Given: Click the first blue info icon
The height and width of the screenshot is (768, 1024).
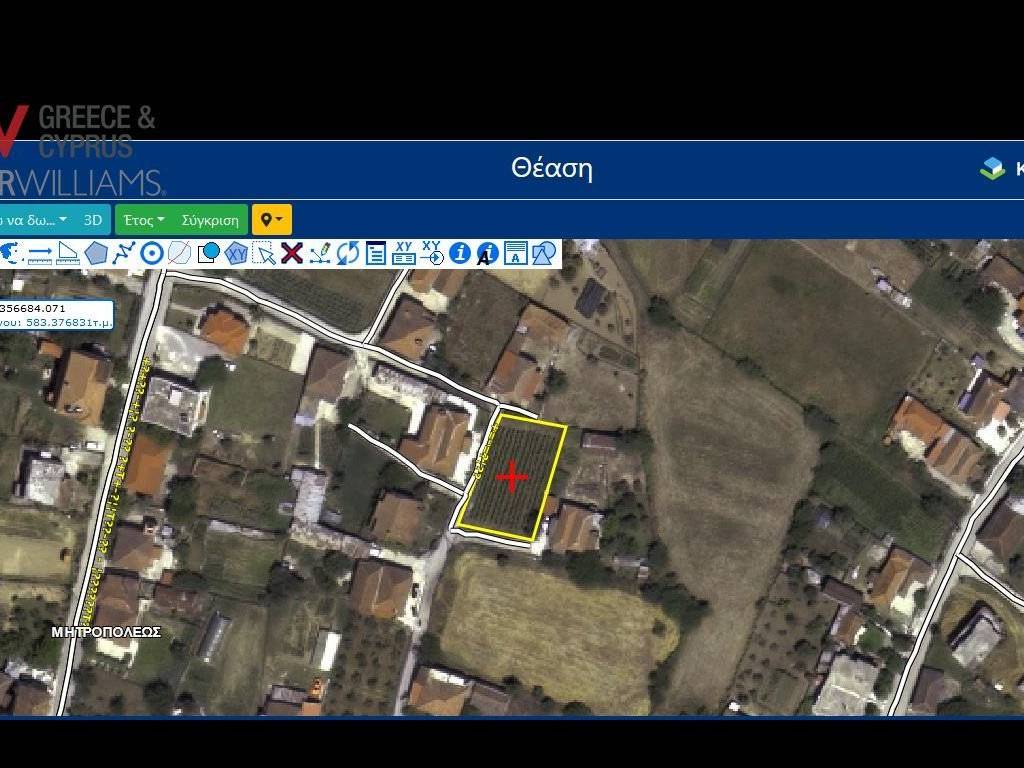Looking at the screenshot, I should pos(459,253).
